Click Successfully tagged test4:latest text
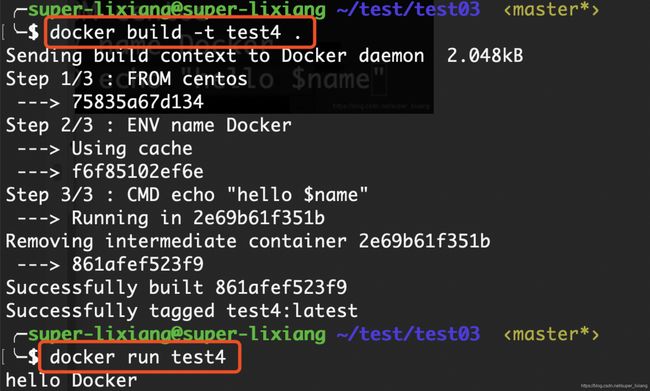650x391 pixels. coord(182,311)
